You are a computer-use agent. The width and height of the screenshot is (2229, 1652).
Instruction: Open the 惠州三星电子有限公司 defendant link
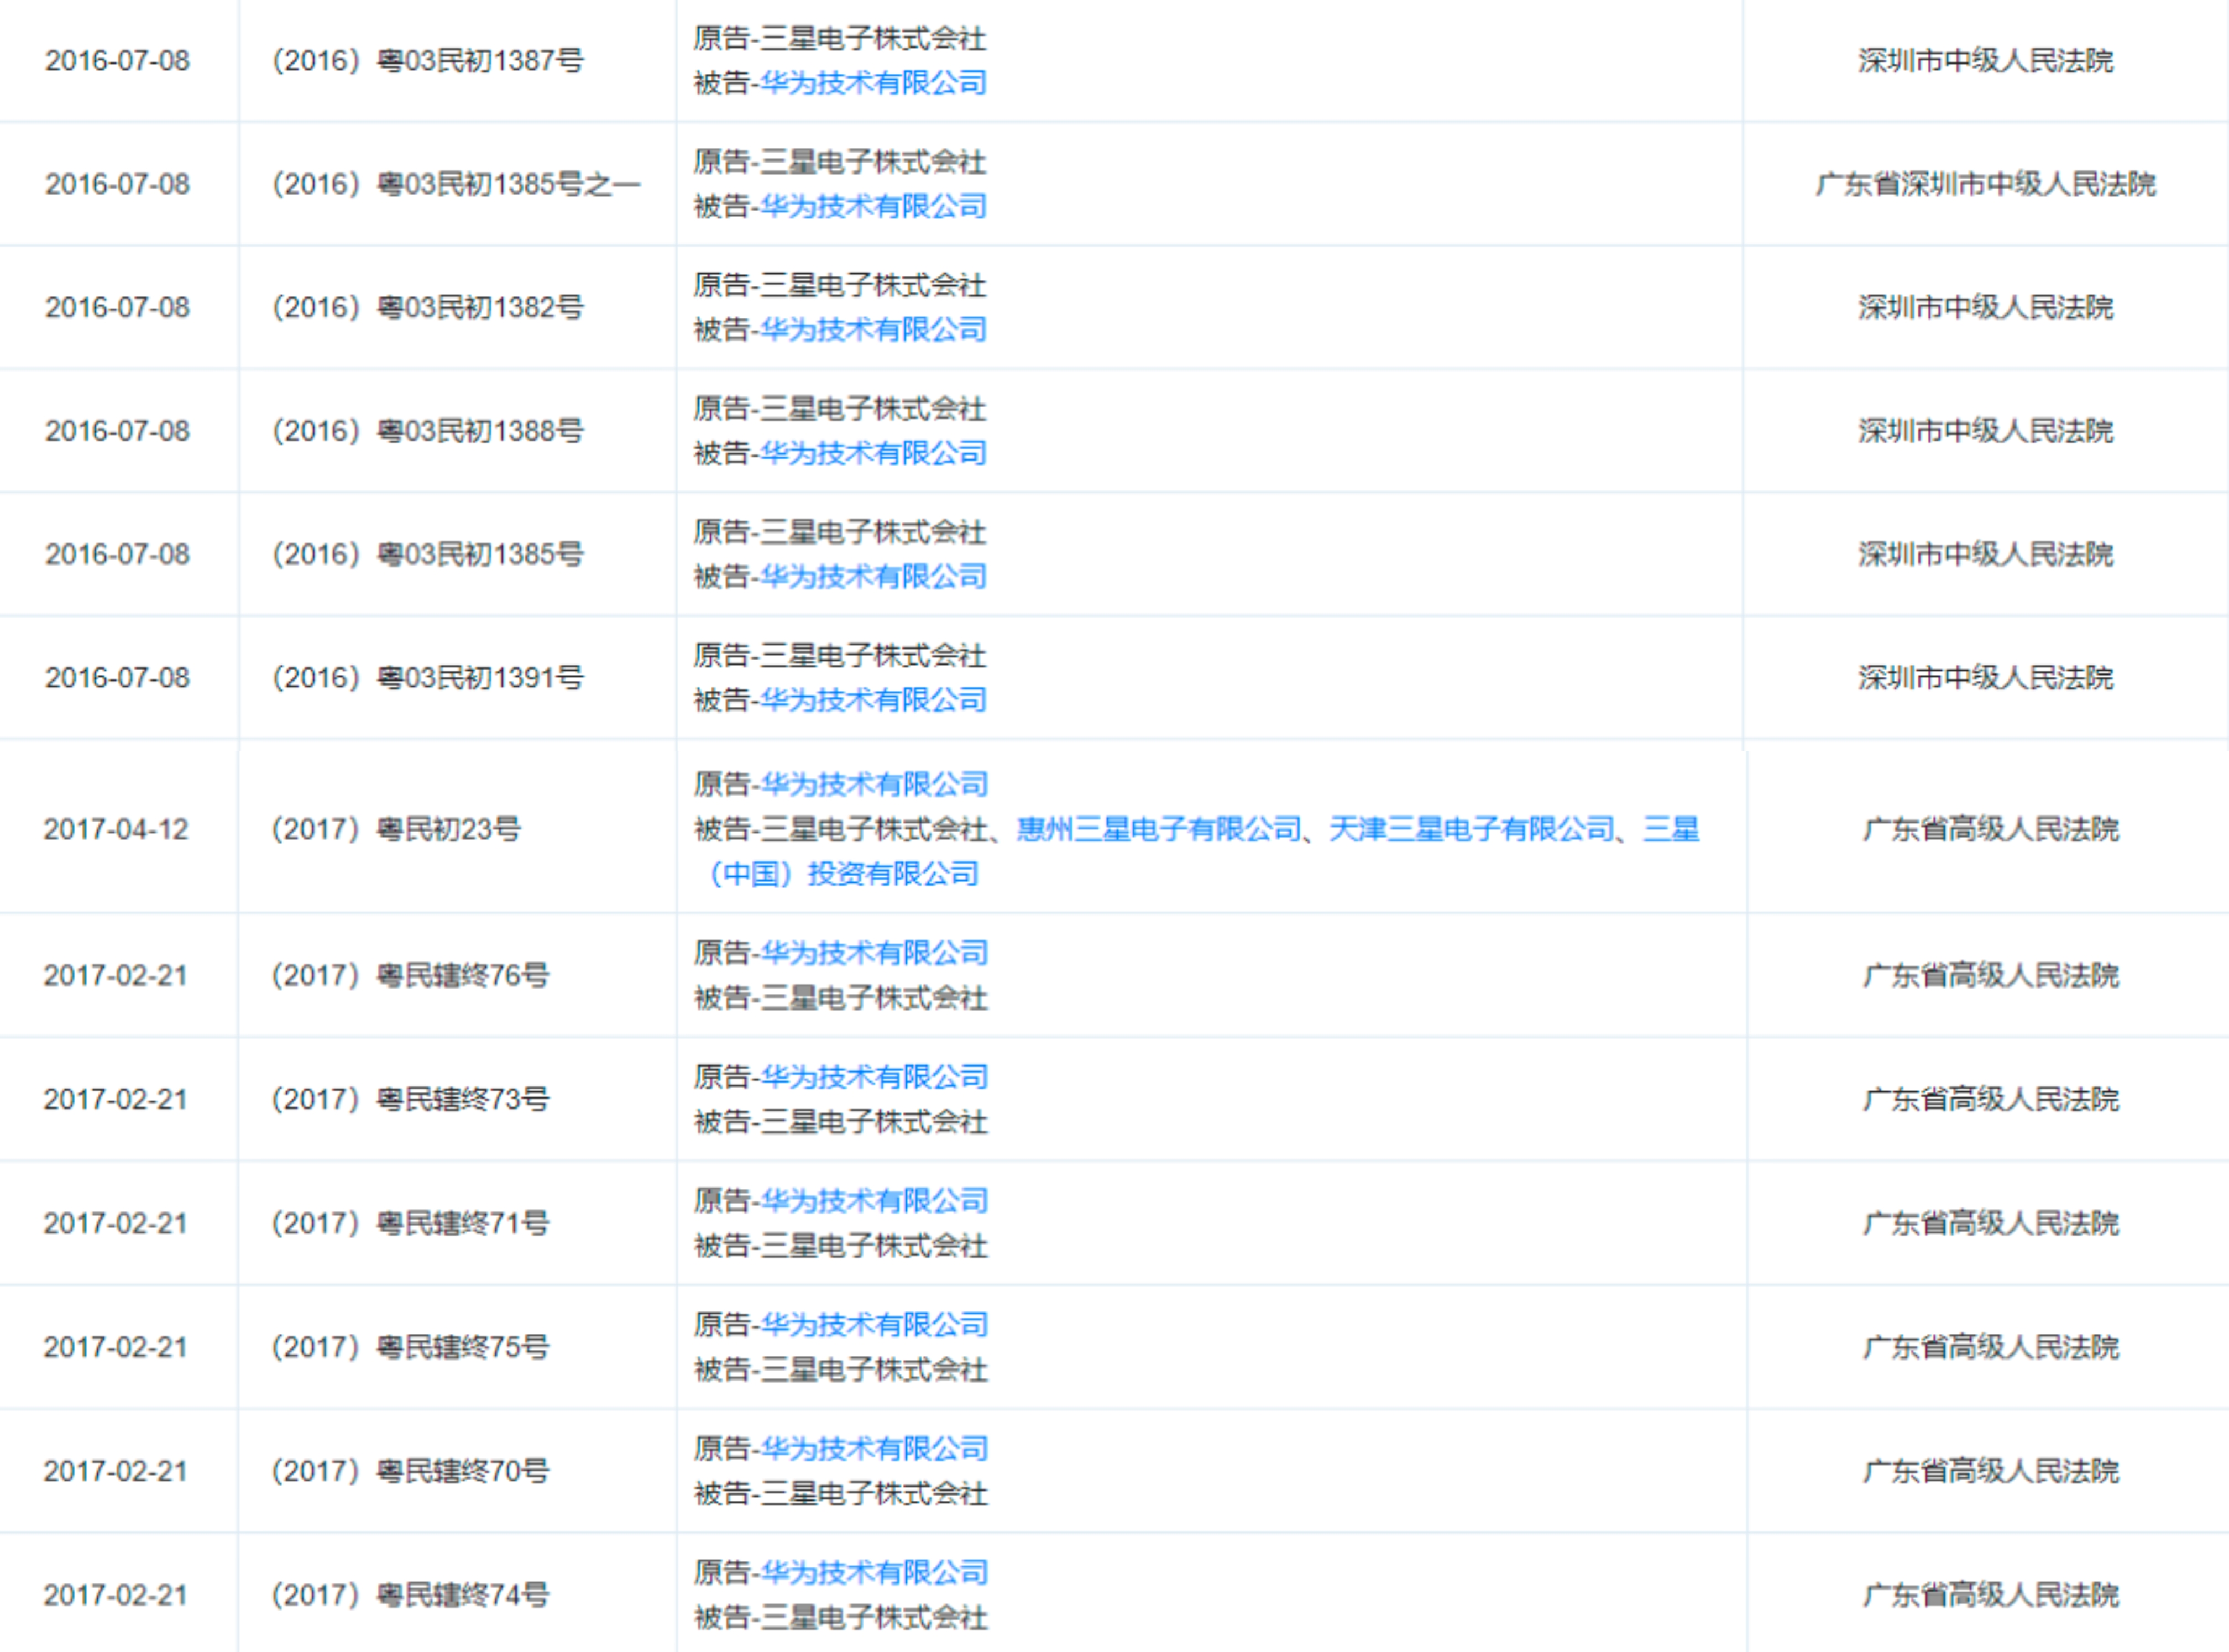(1159, 830)
